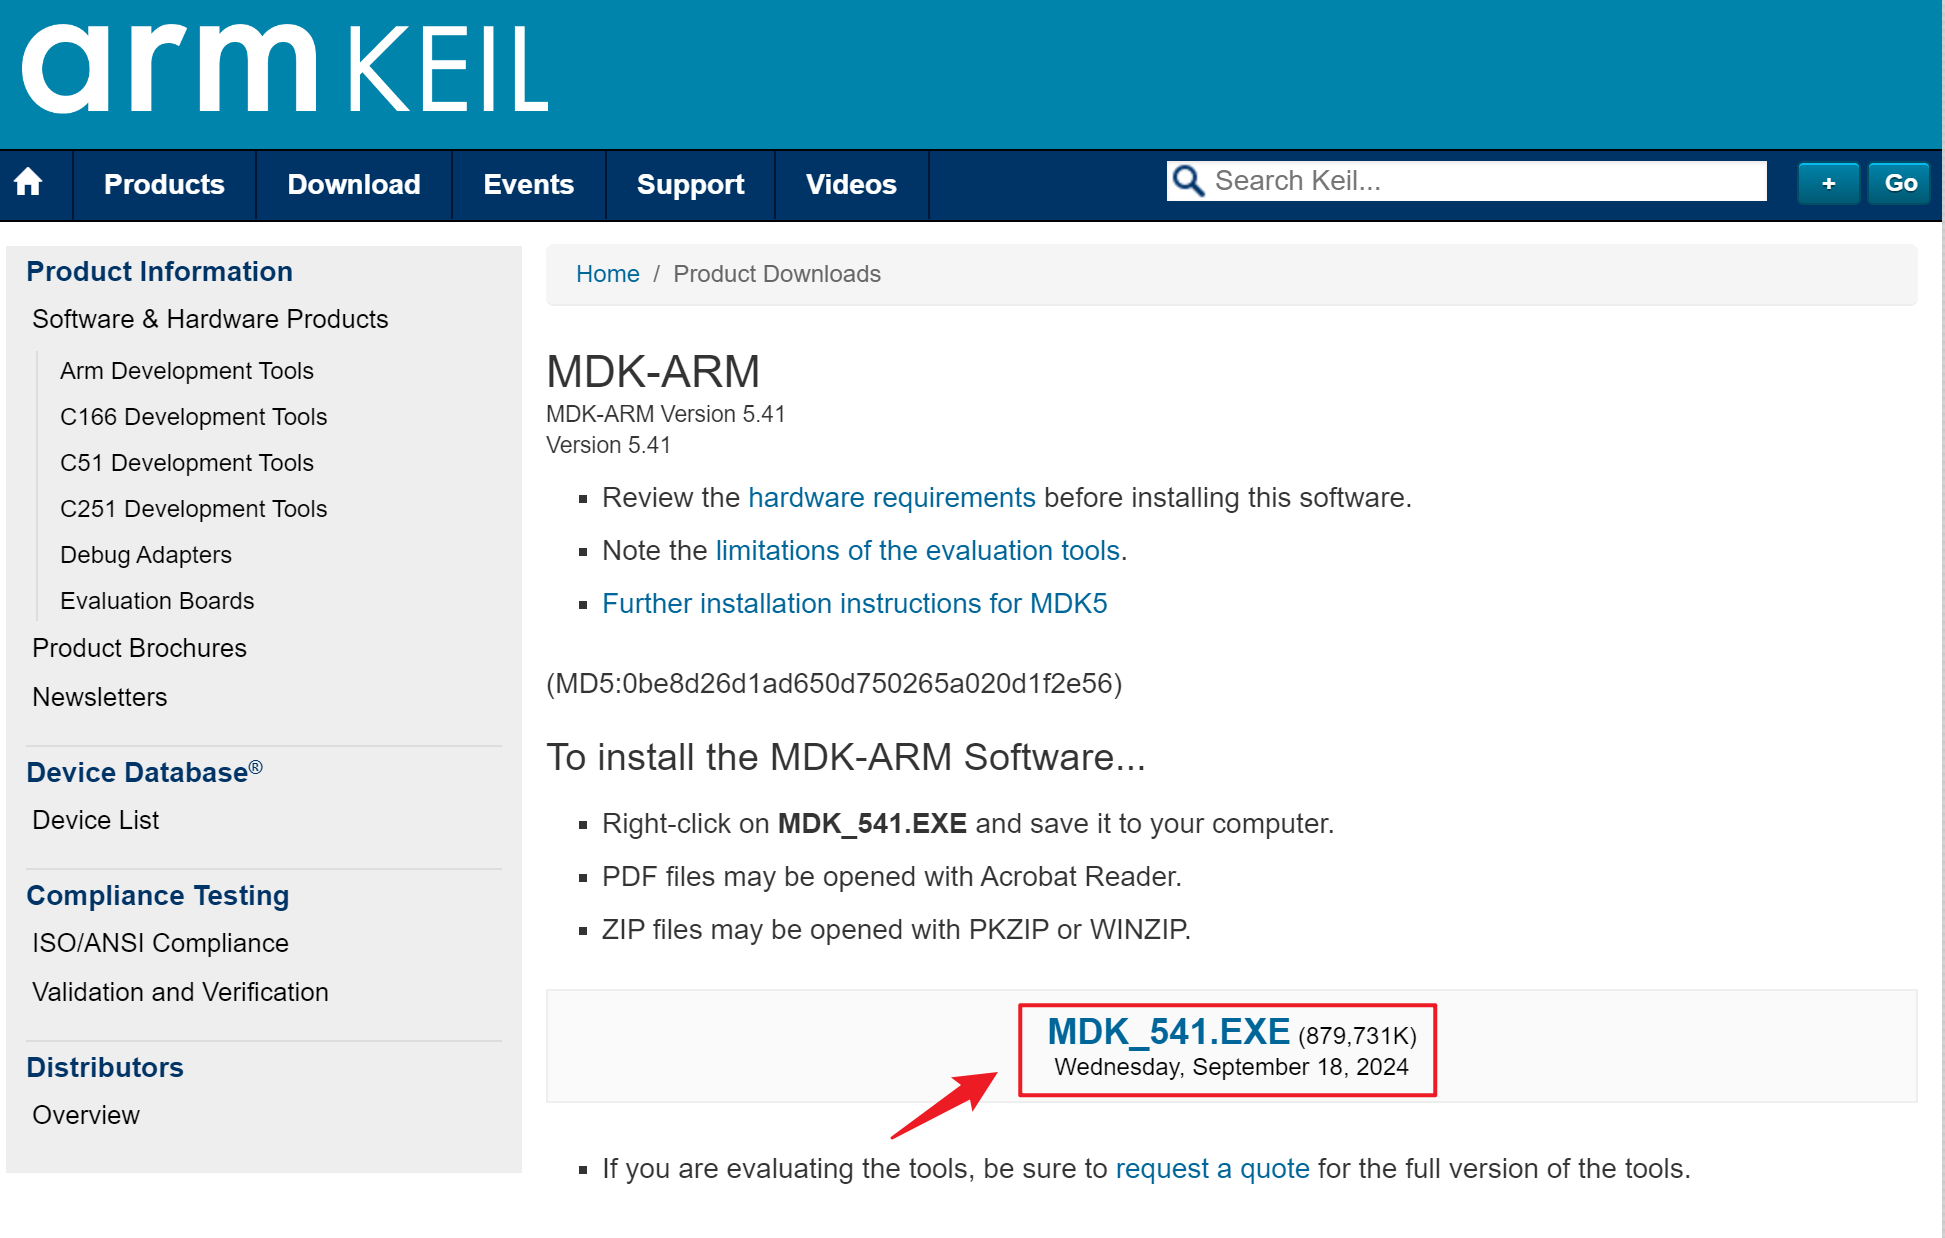This screenshot has height=1238, width=1945.
Task: Open the Support menu
Action: pyautogui.click(x=690, y=184)
